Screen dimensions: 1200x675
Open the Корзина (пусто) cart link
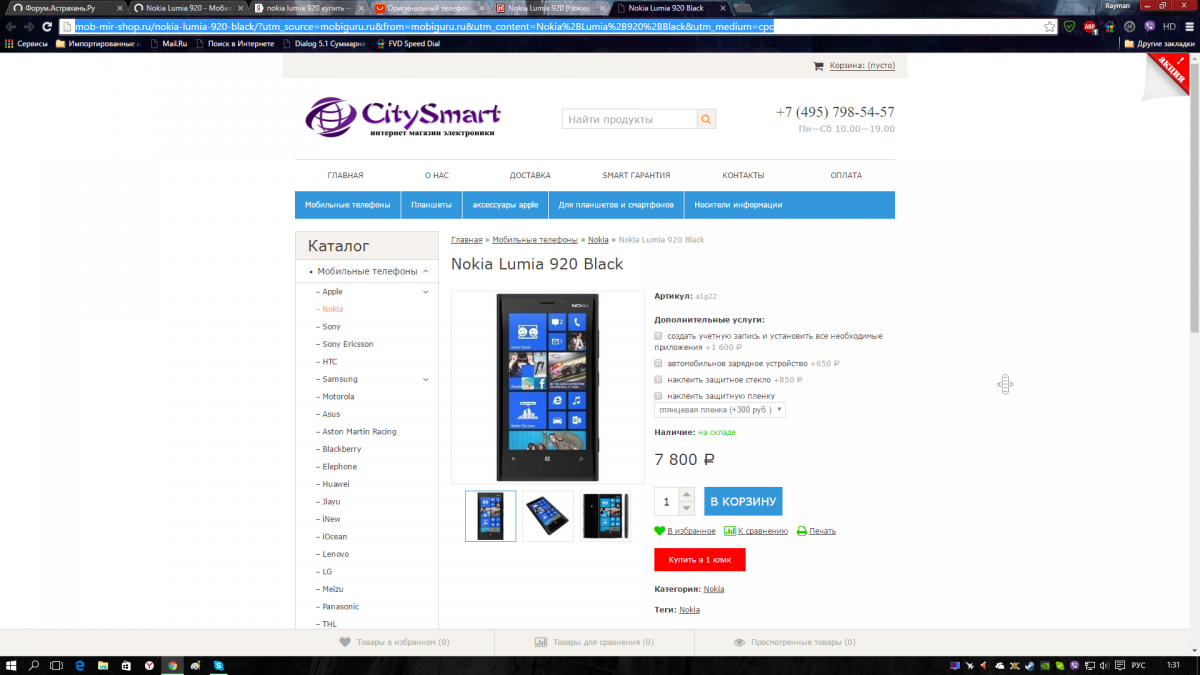coord(862,66)
